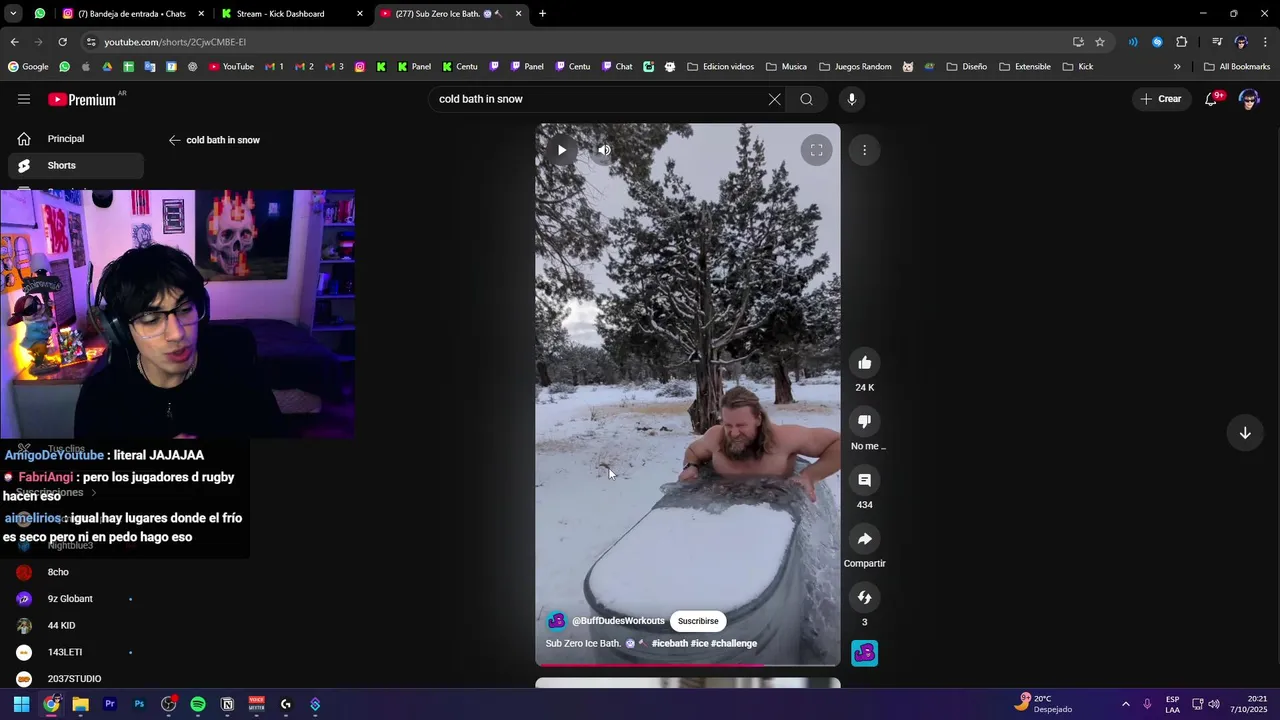Switch to the Bandeja de entrada Chats tab
1280x720 pixels.
132,14
